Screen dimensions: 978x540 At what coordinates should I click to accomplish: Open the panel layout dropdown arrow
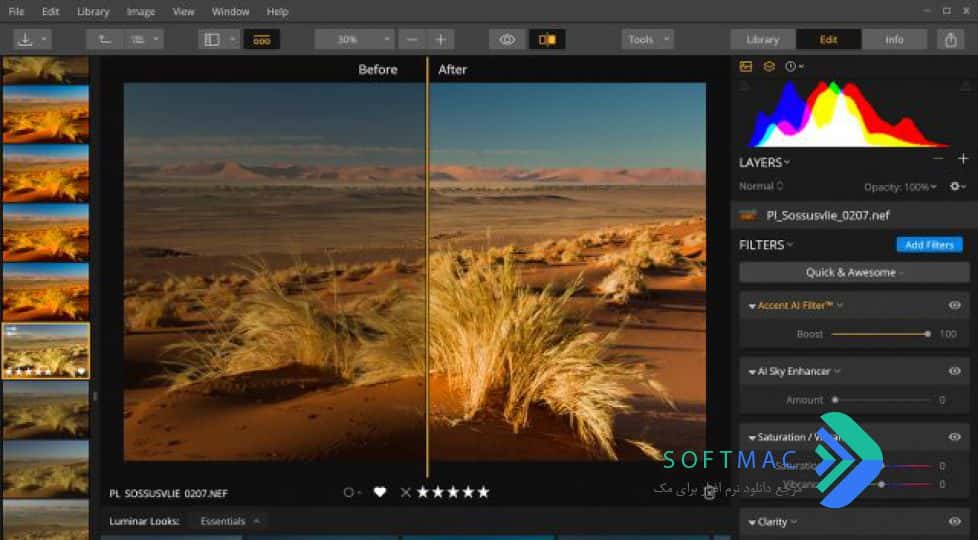click(x=232, y=39)
